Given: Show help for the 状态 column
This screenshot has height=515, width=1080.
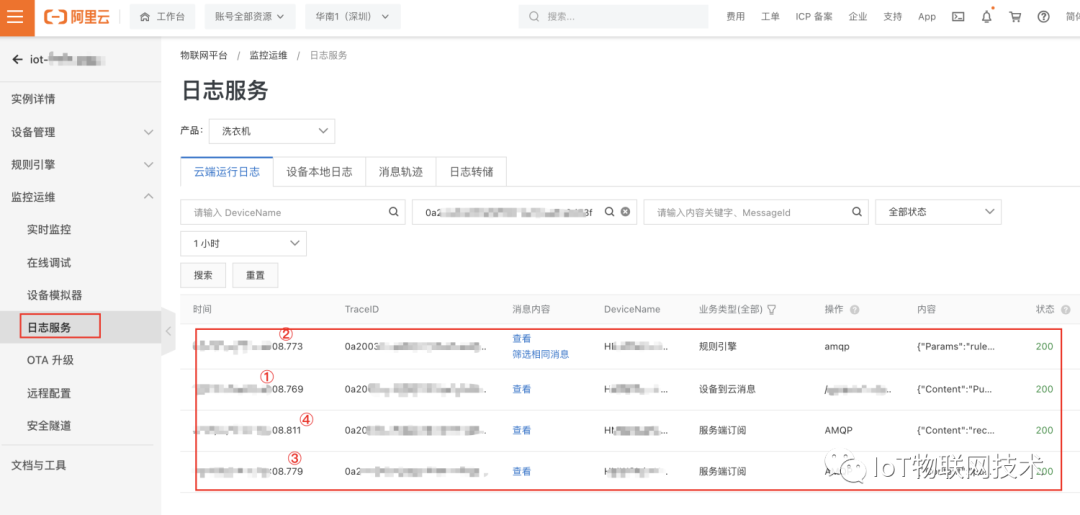Looking at the screenshot, I should tap(1066, 310).
